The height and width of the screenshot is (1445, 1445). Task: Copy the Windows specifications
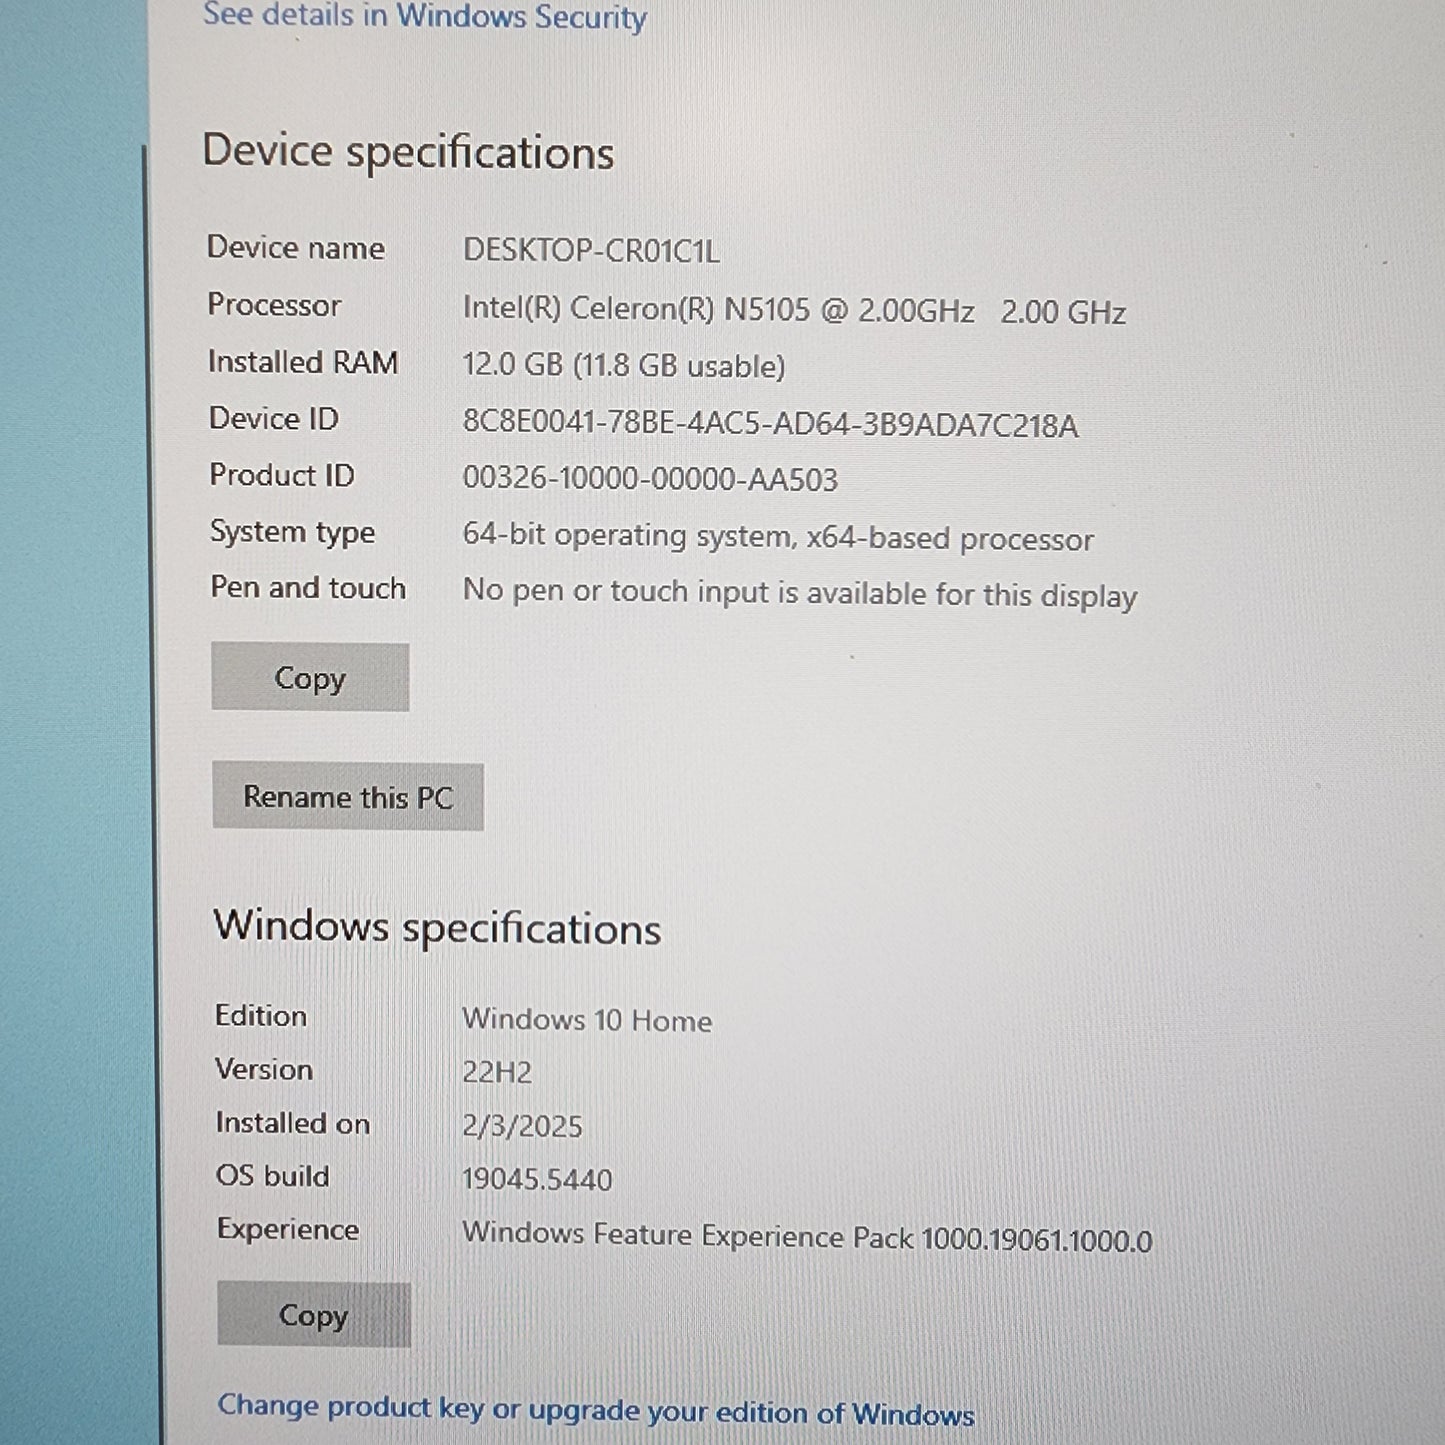pos(314,1315)
